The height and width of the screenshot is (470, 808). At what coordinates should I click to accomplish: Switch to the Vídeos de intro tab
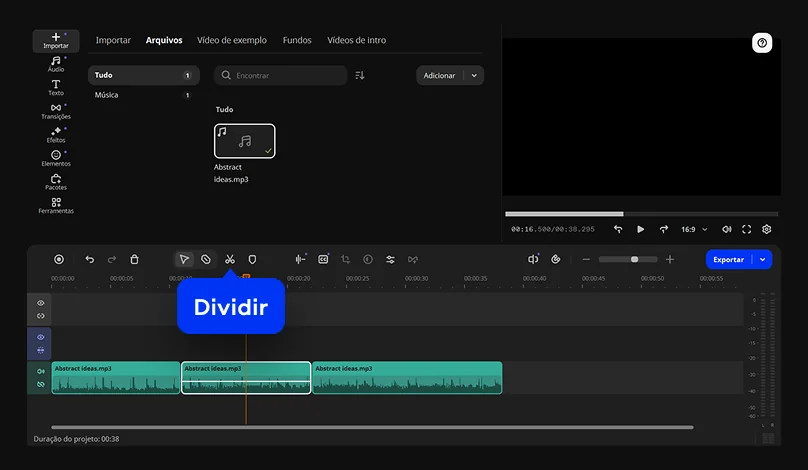tap(356, 40)
